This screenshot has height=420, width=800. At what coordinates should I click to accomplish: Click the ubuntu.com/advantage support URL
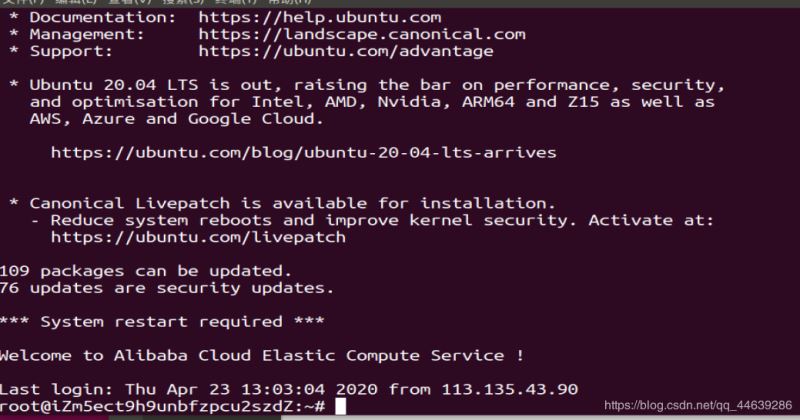coord(345,51)
